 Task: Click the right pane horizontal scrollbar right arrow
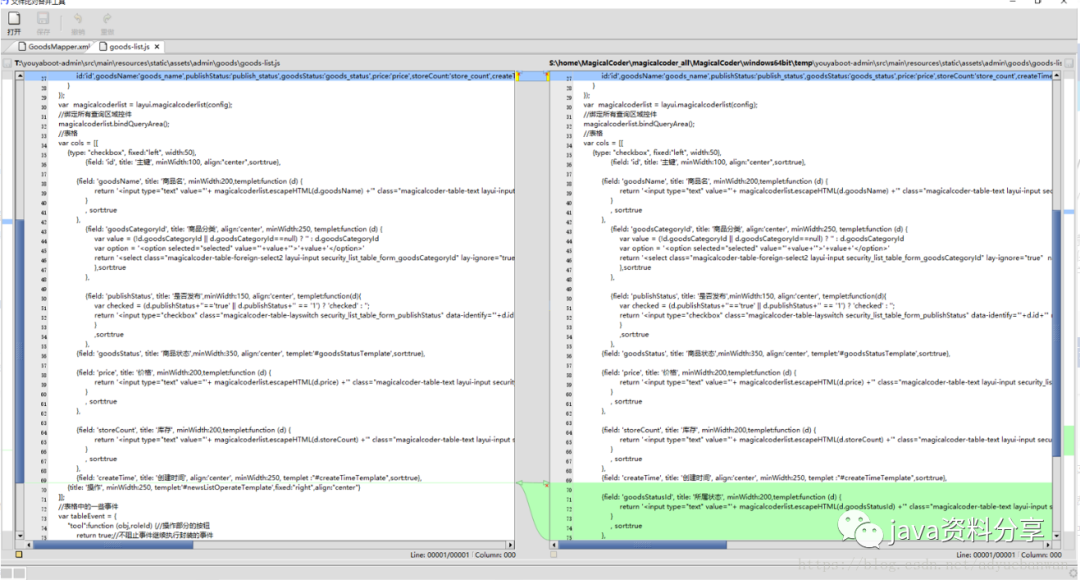1048,545
